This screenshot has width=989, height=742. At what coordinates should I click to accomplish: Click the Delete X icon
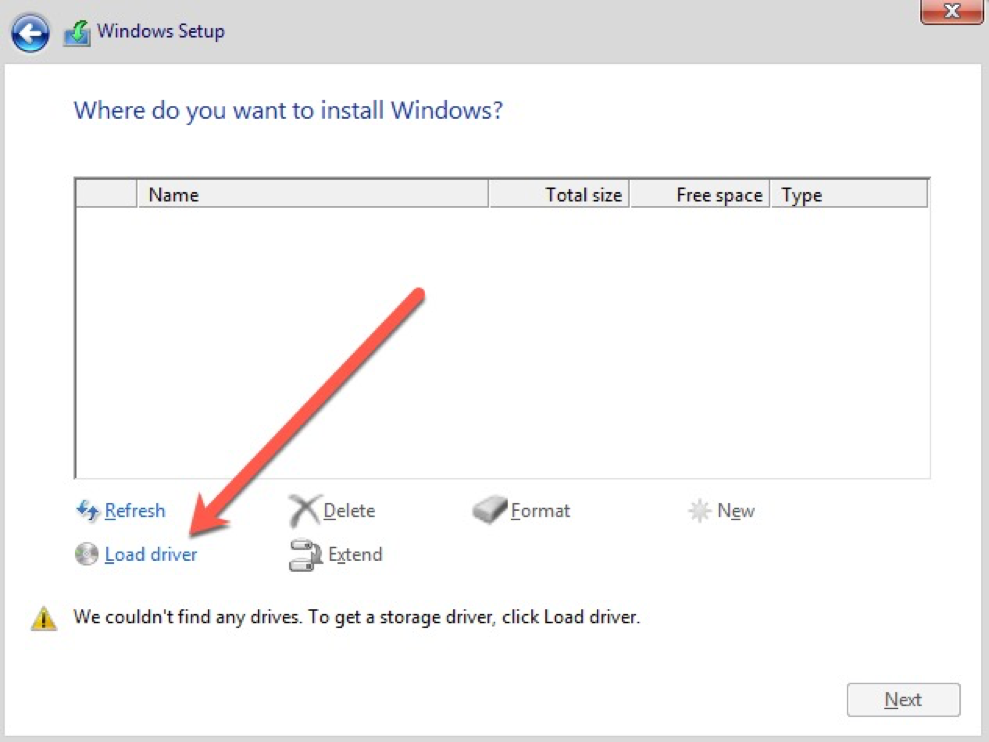tap(304, 510)
